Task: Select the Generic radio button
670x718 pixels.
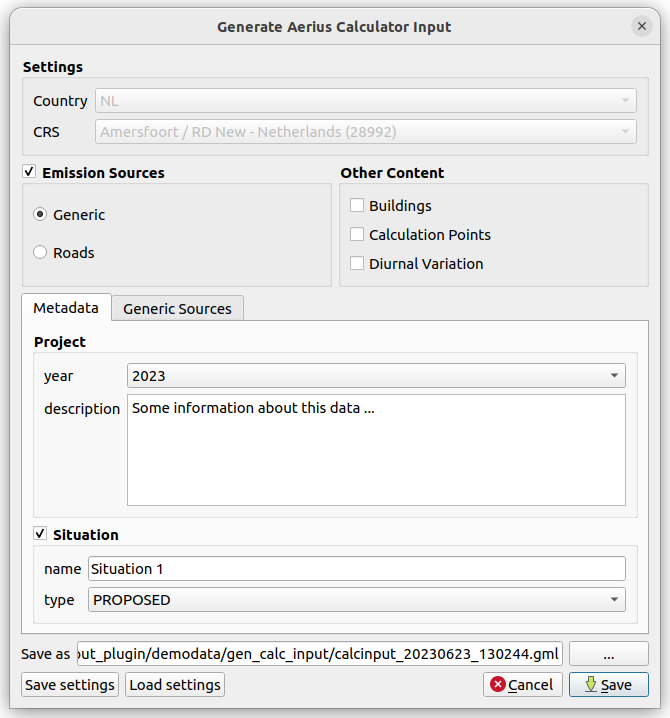Action: coord(40,215)
